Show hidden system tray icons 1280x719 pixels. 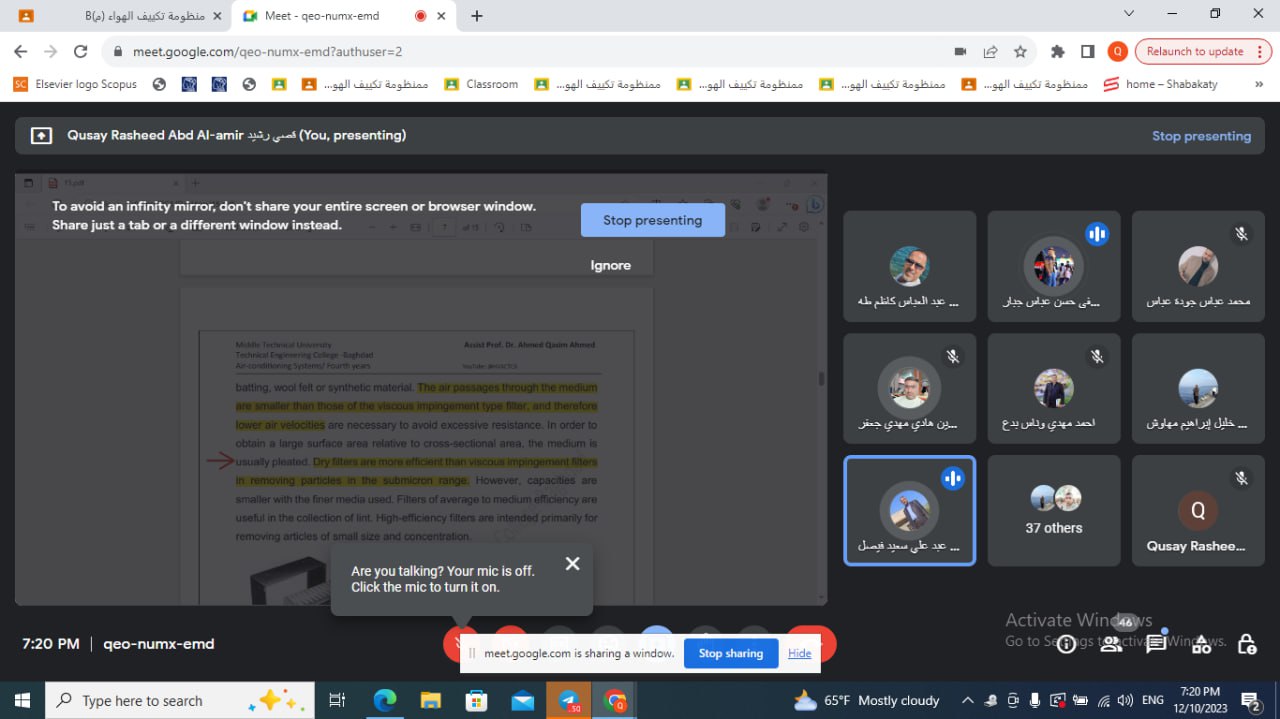coord(967,700)
